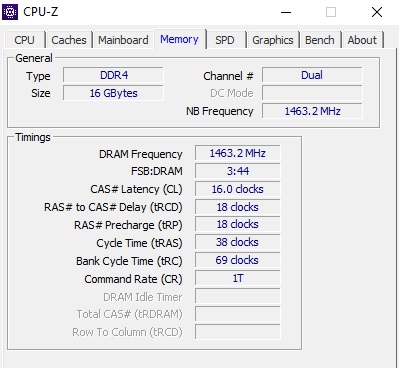Screen dimensions: 399x368
Task: Click the memory Type field showing DDR4
Action: pyautogui.click(x=113, y=75)
